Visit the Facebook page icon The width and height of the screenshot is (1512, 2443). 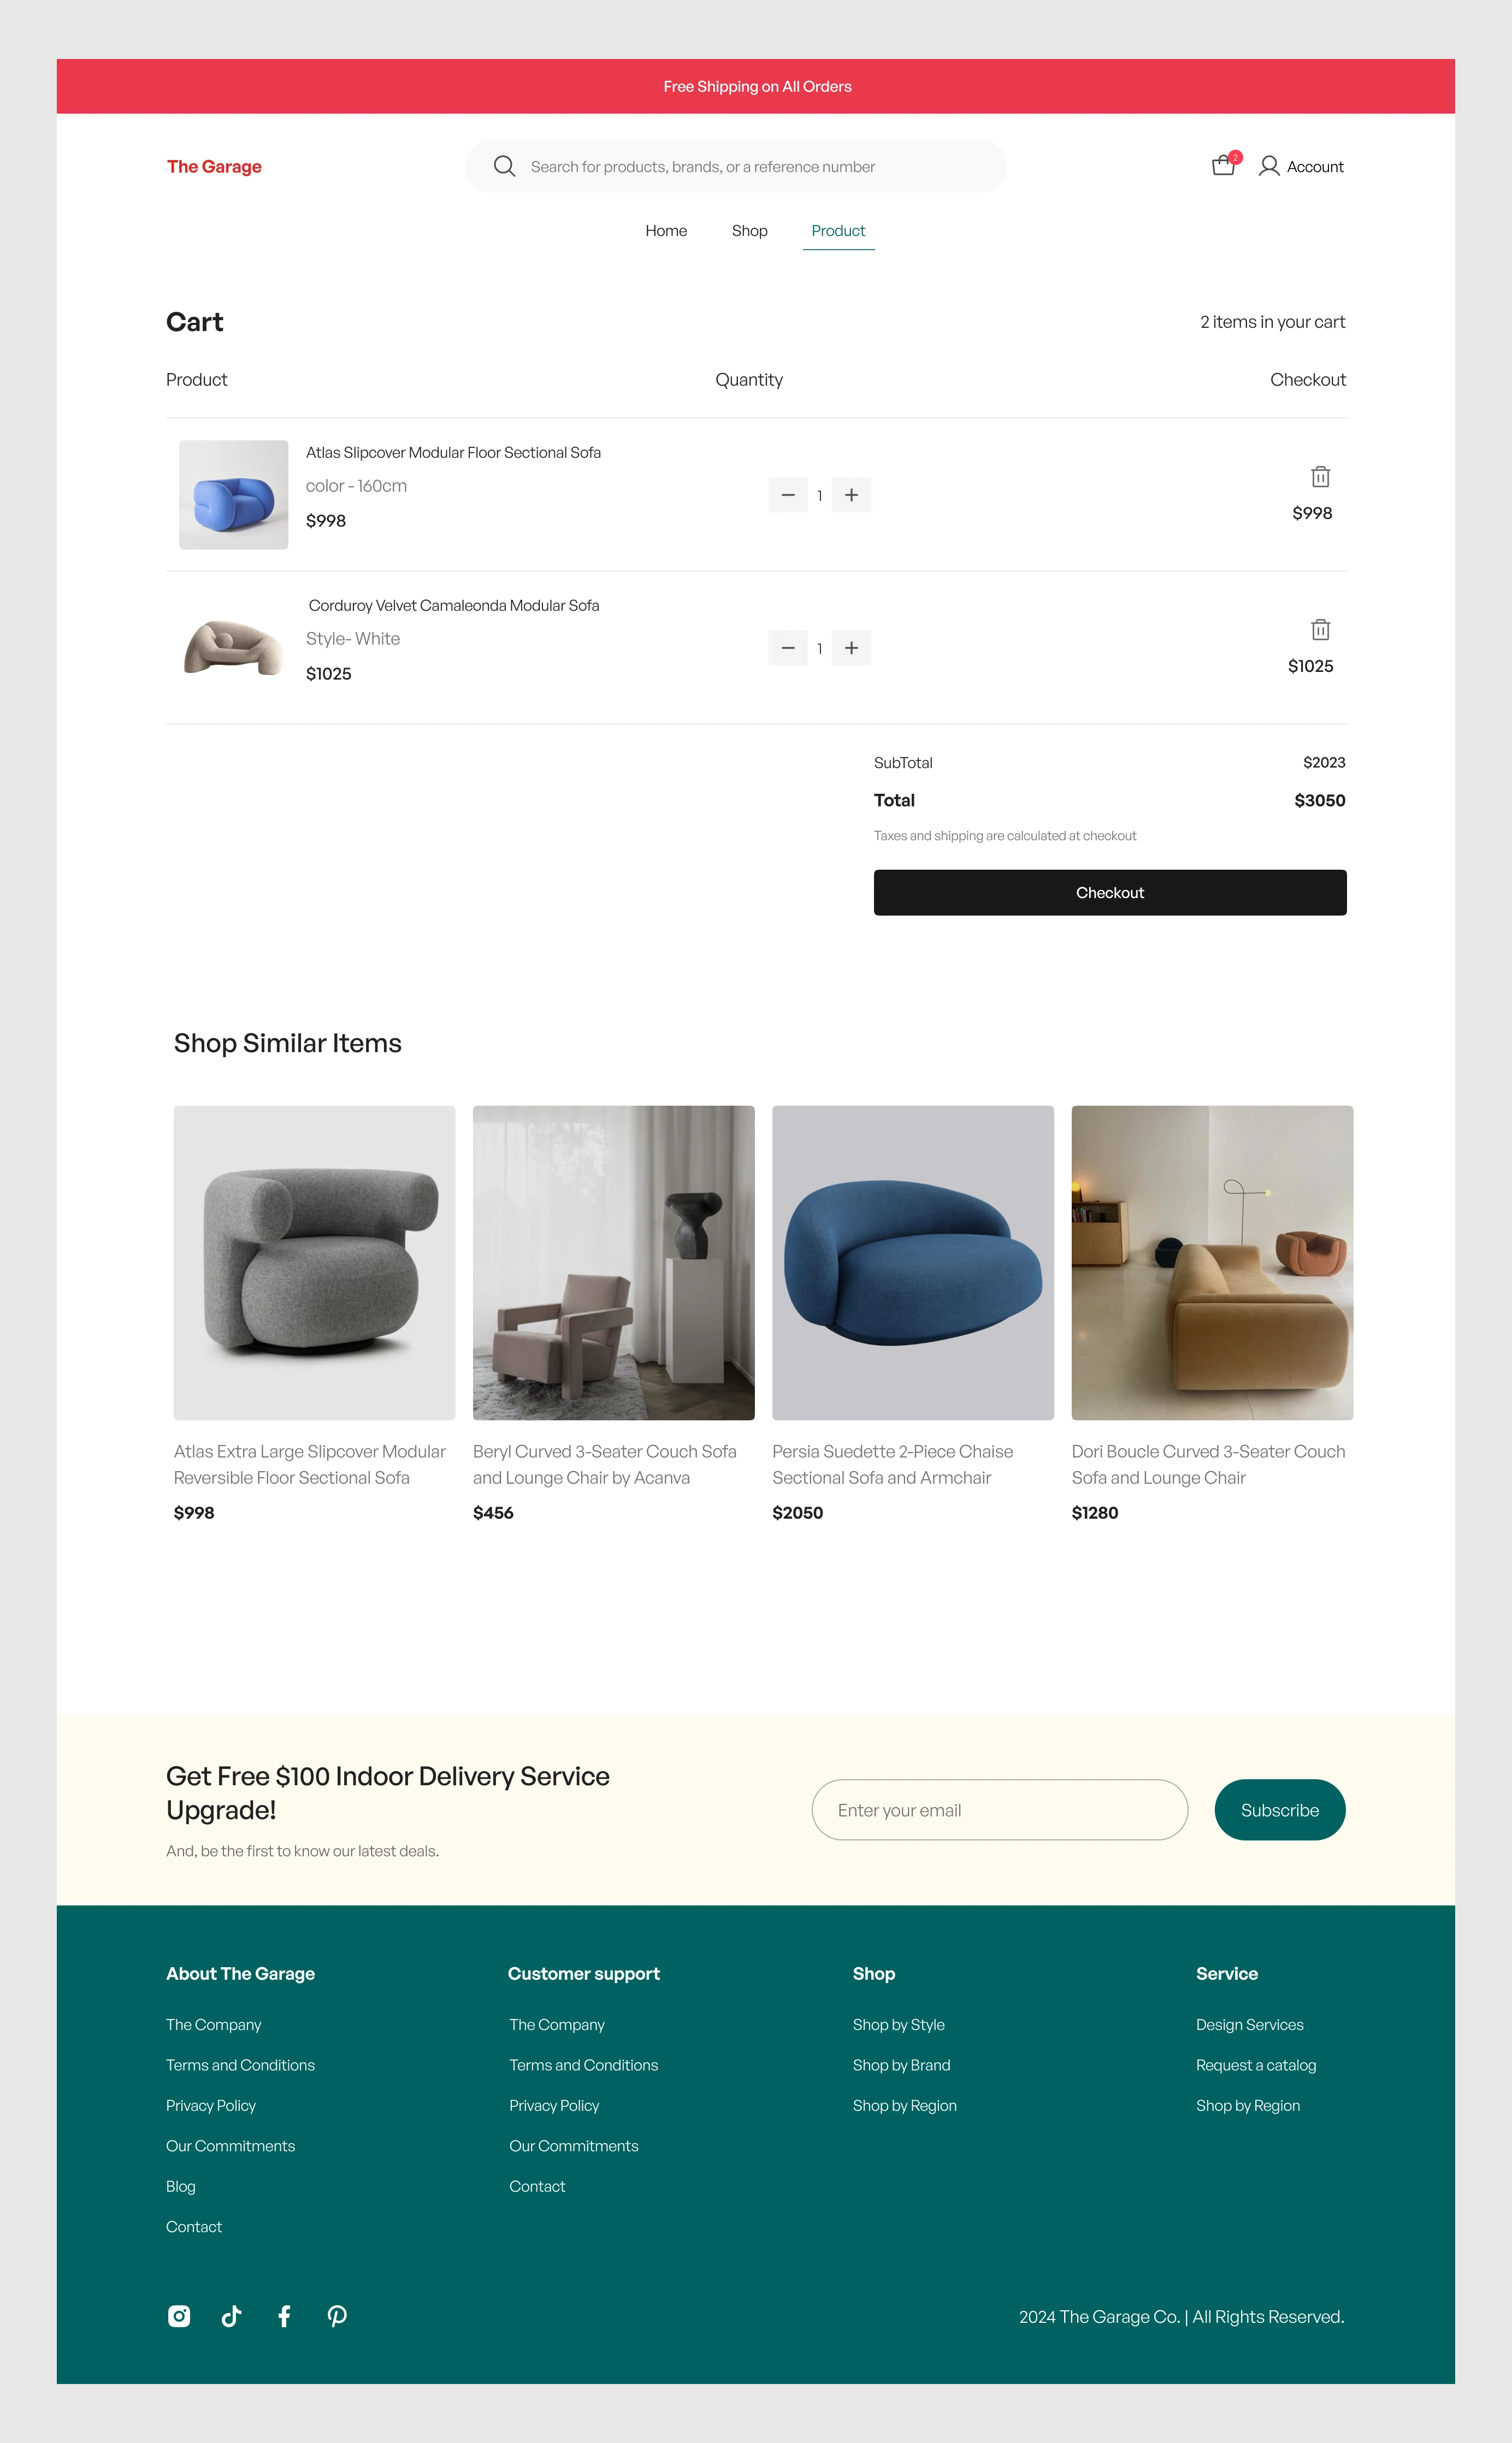click(284, 2316)
